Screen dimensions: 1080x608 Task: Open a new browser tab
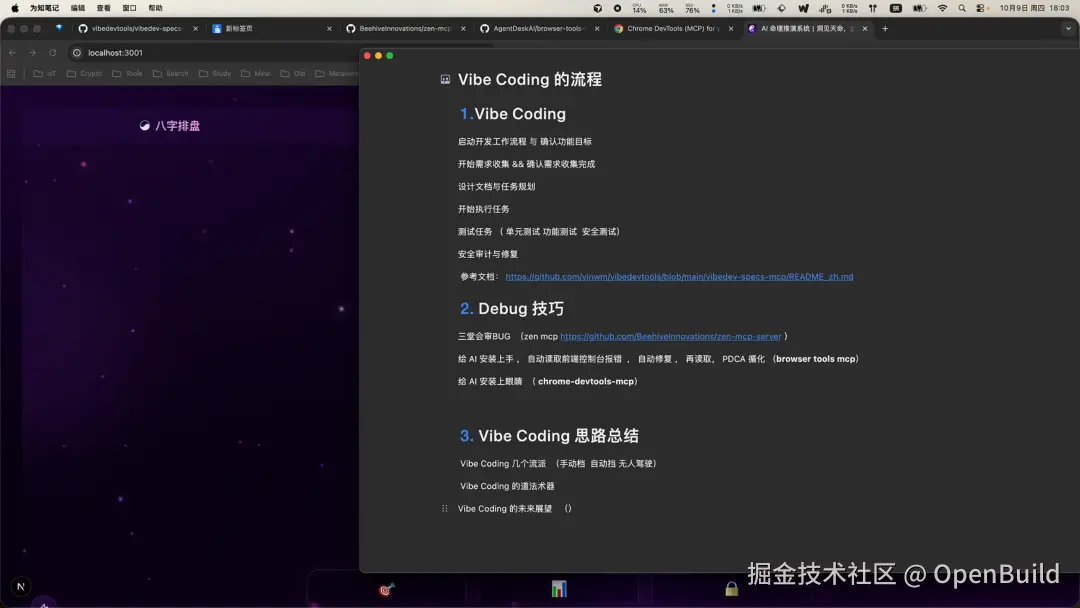[885, 29]
